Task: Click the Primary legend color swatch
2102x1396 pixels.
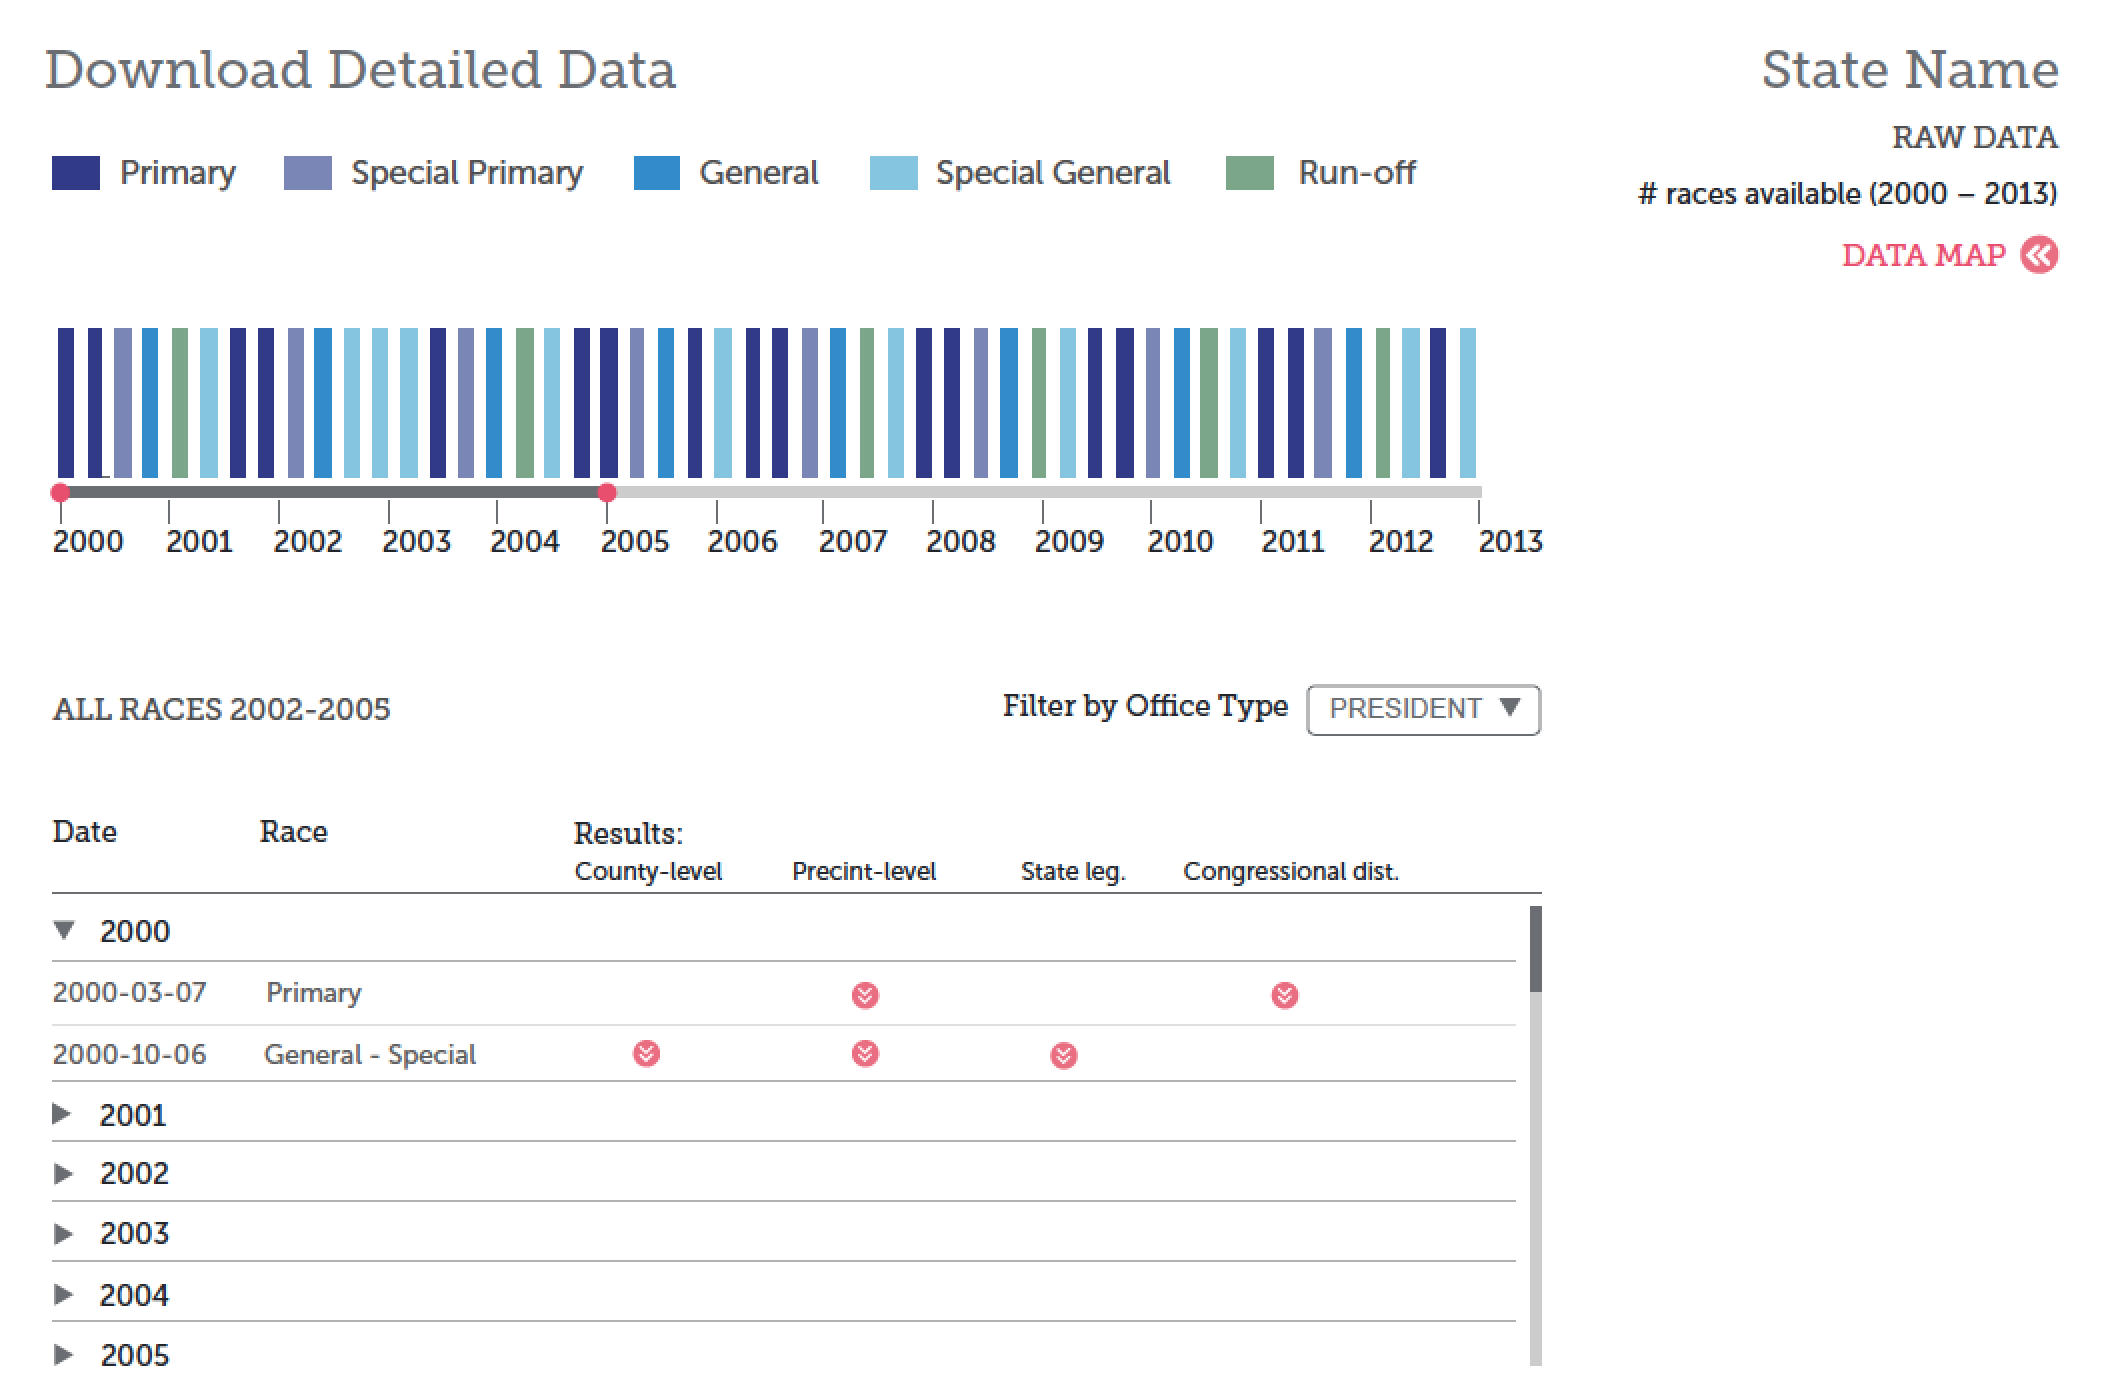Action: (76, 173)
